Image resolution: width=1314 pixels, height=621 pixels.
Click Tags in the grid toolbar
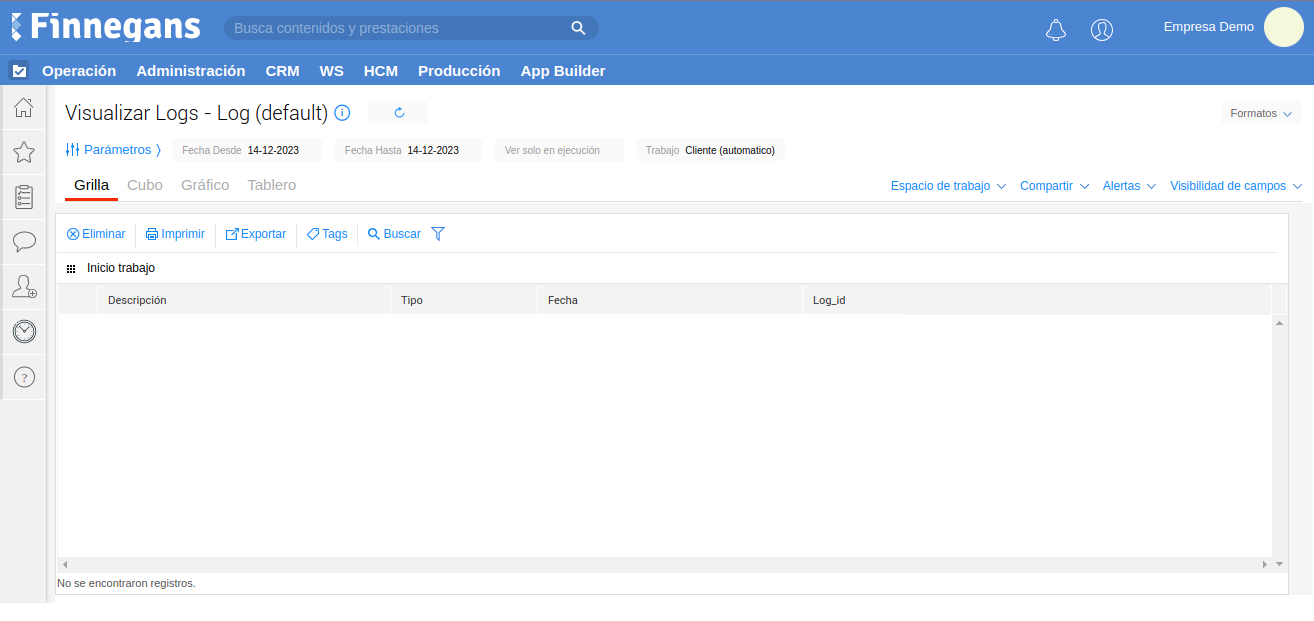coord(327,234)
